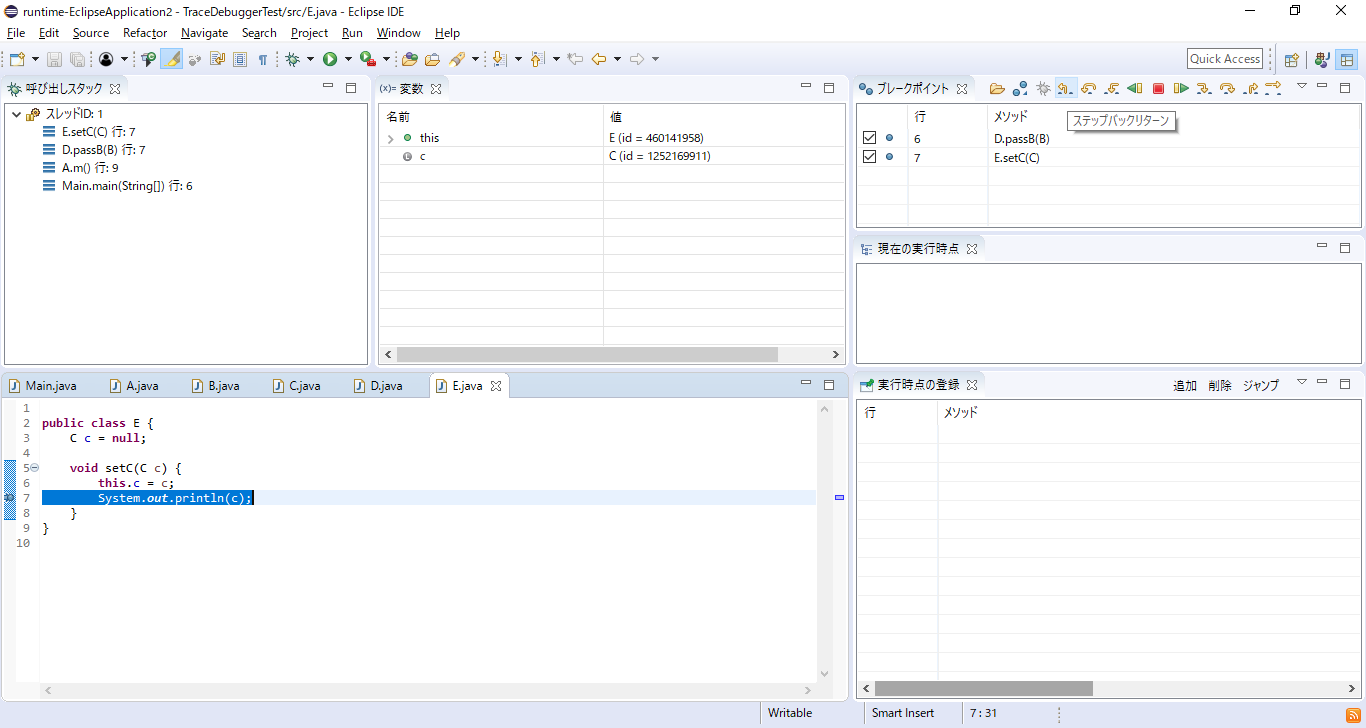
Task: Click the dashed arrow icon in the breakpoints toolbar
Action: tap(1273, 88)
